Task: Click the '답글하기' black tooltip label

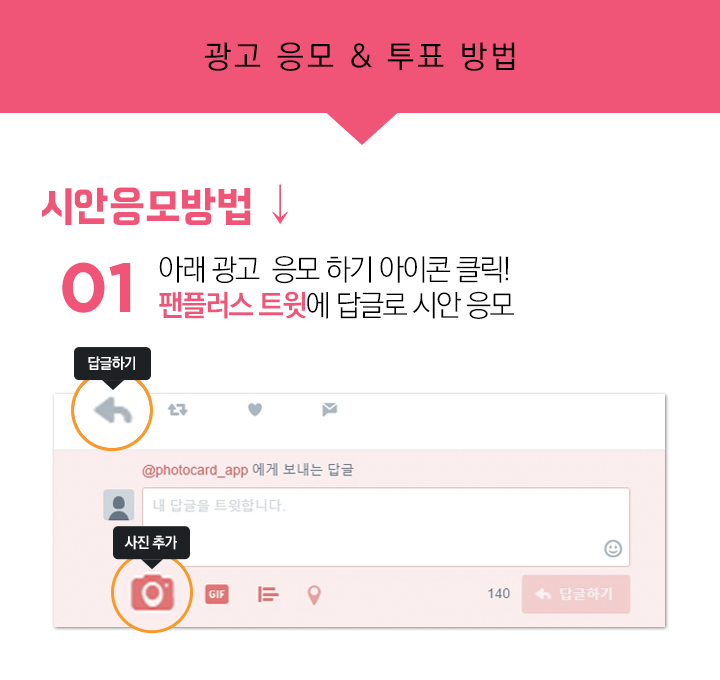Action: [x=112, y=364]
